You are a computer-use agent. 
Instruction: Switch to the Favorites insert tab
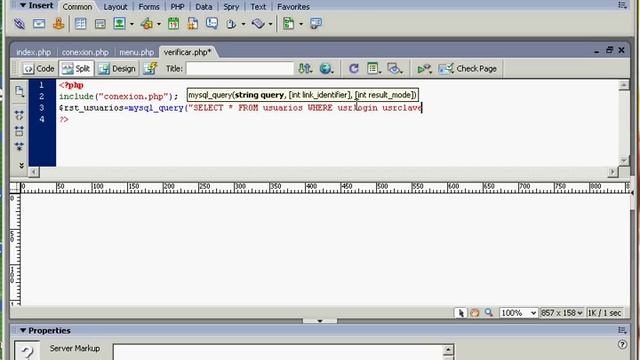[293, 7]
